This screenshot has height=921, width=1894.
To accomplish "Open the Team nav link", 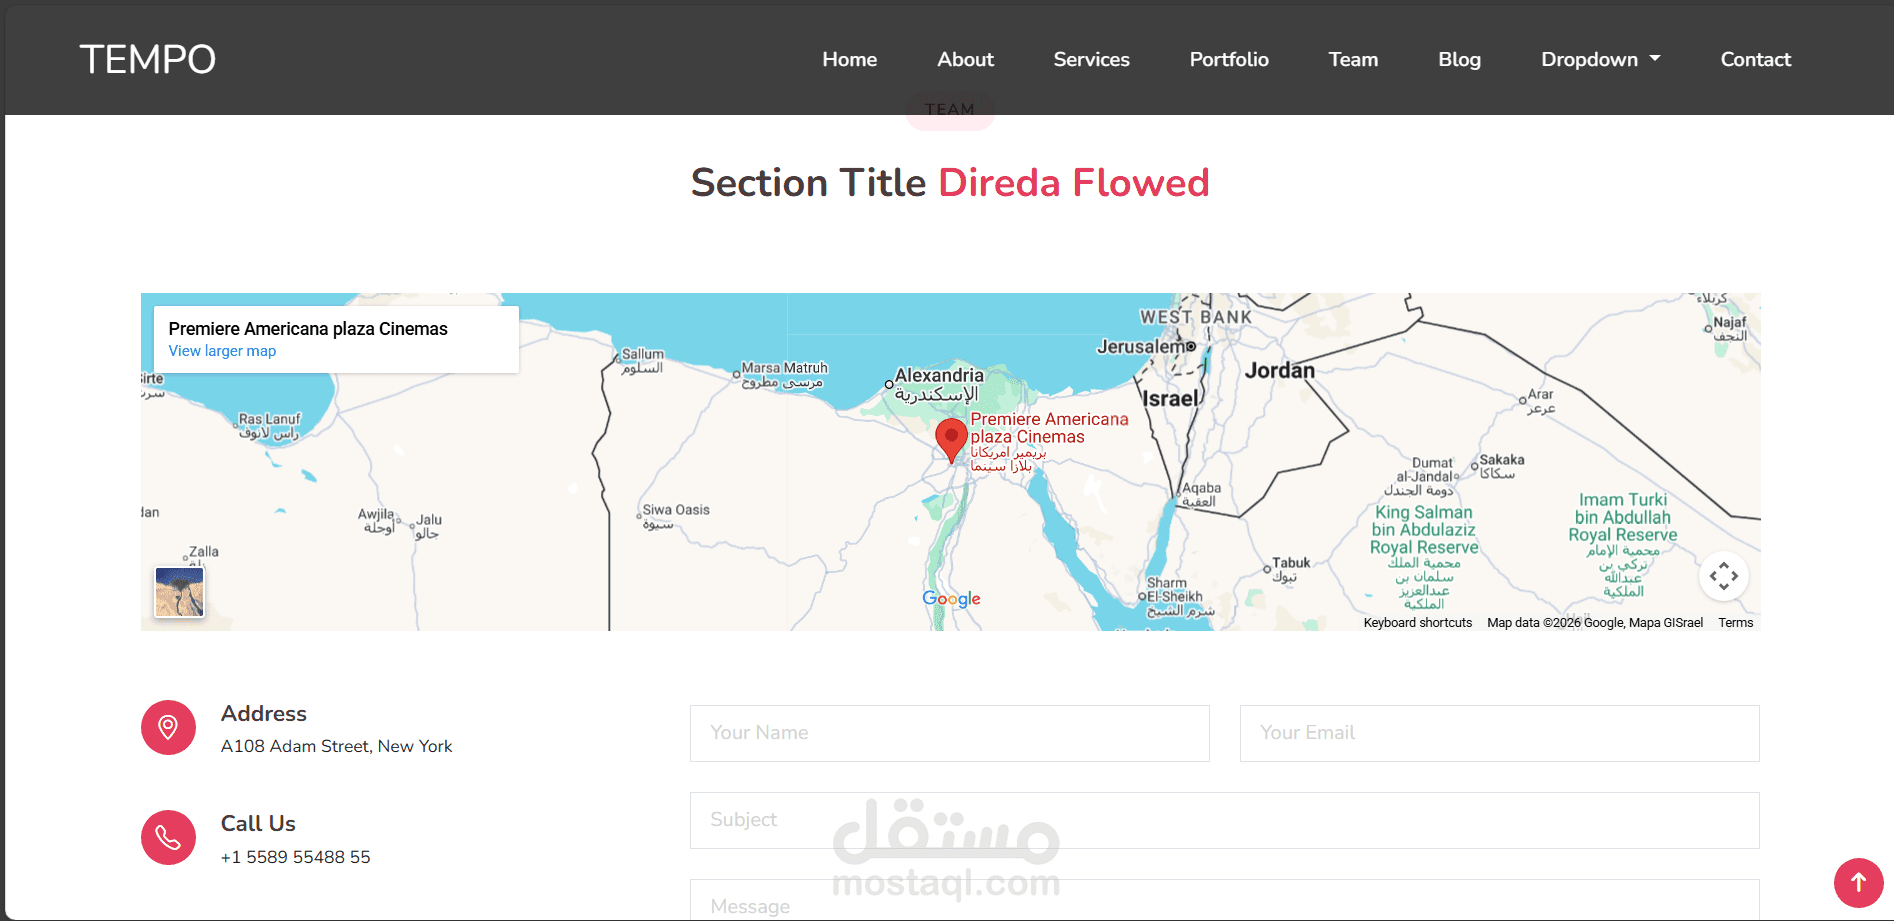I will tap(1353, 59).
